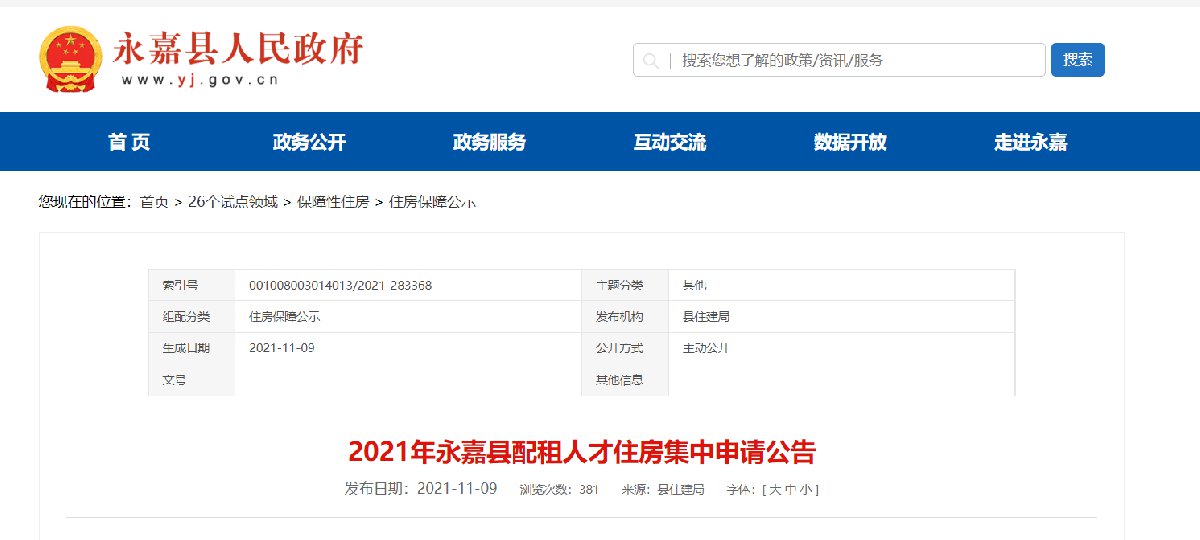Click the national emblem logo
1200x540 pixels.
pos(70,59)
